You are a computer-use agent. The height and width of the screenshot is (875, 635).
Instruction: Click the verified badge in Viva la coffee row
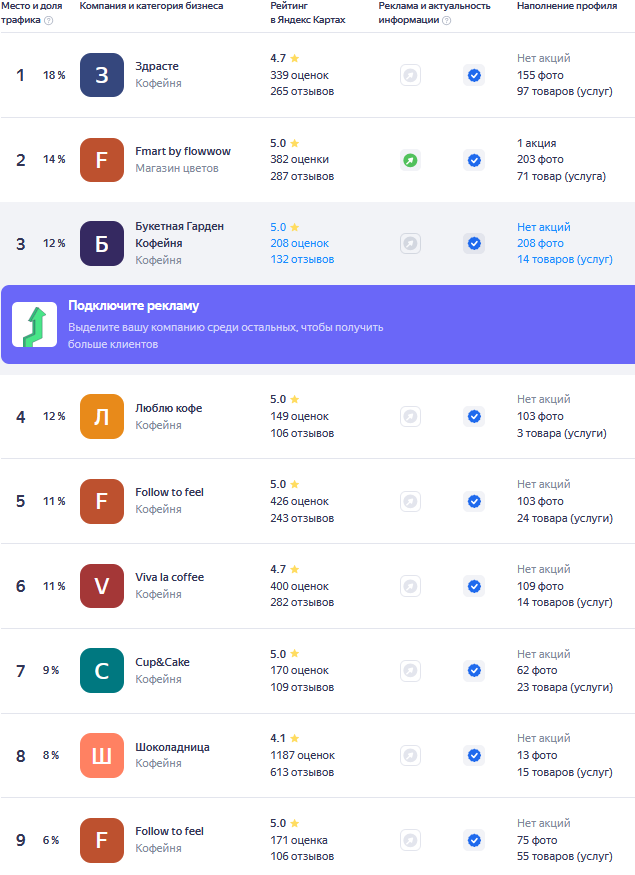coord(474,586)
